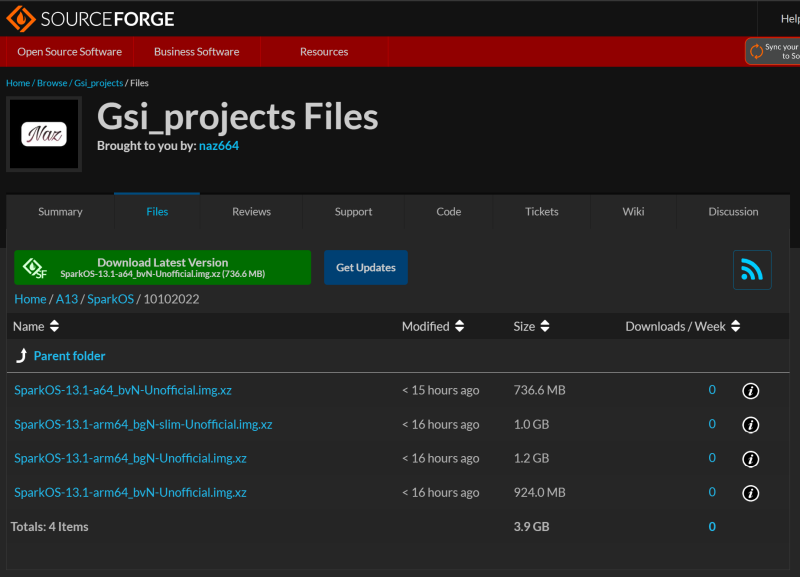
Task: Click the Help link in header
Action: click(x=790, y=19)
